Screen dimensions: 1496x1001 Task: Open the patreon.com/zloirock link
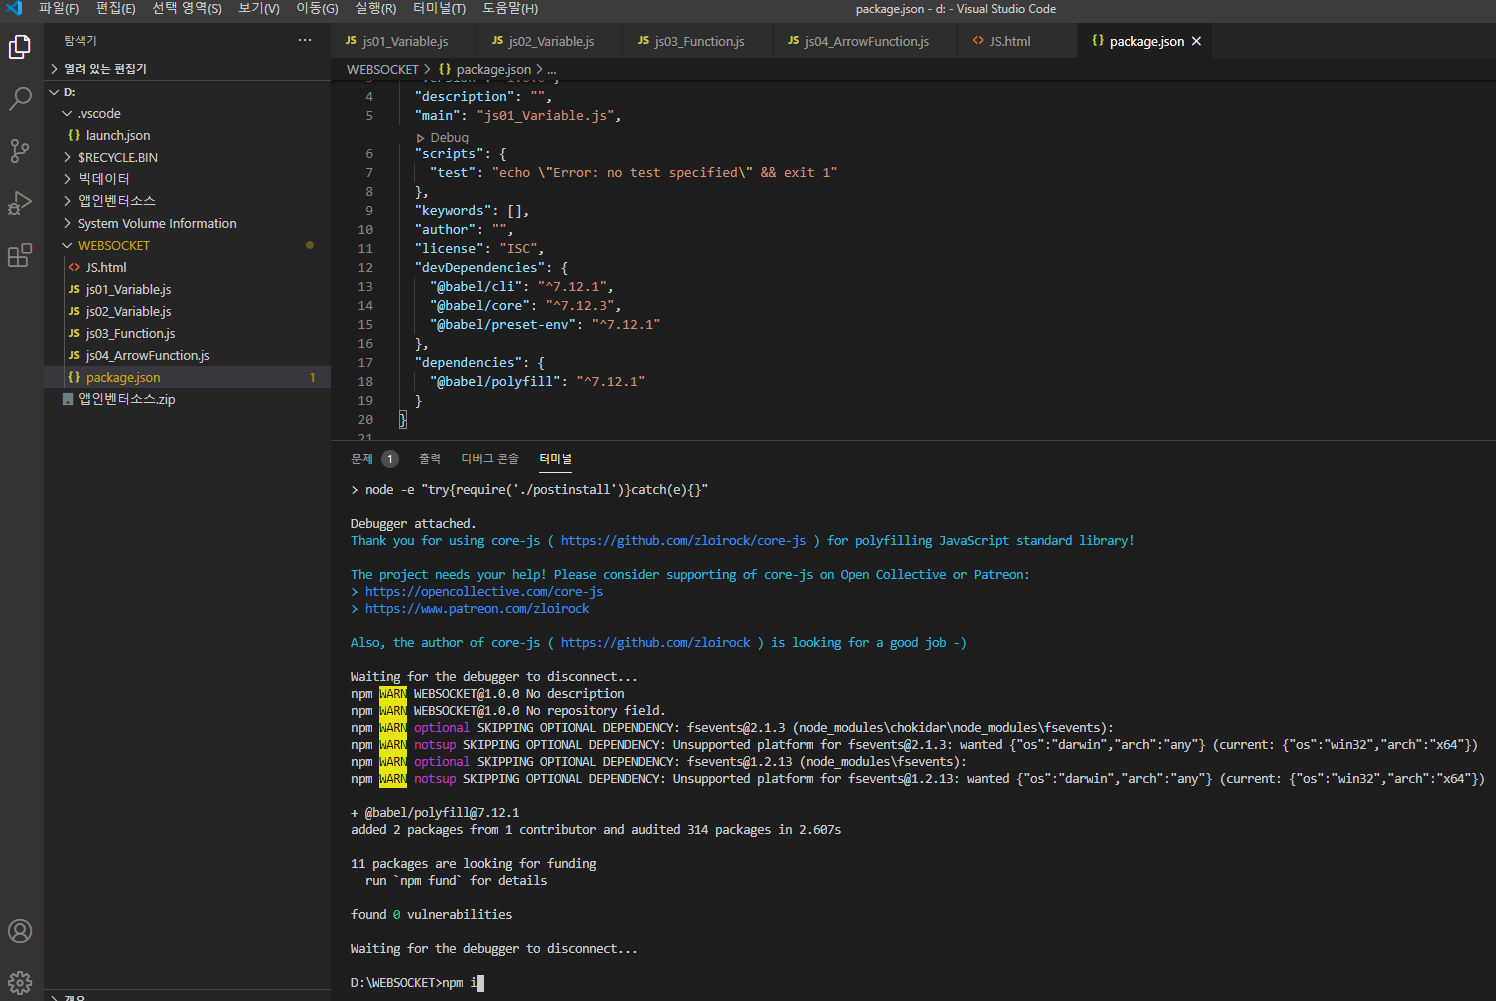[x=477, y=609]
